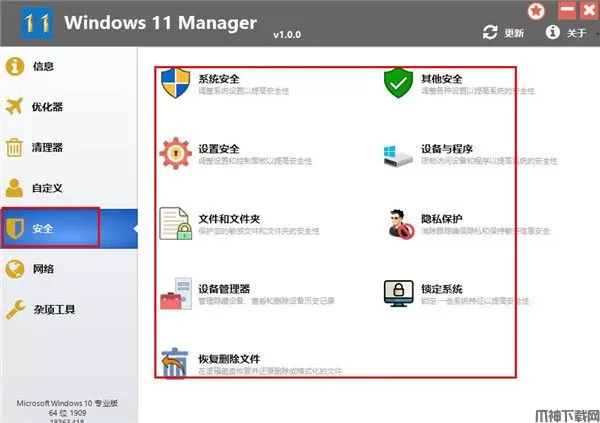The image size is (600, 423).
Task: Click the 设备与程序 title link
Action: pos(447,149)
